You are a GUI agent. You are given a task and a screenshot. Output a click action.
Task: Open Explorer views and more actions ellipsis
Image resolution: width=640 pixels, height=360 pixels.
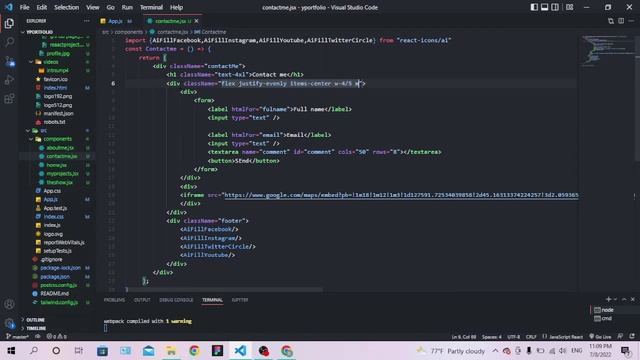[x=87, y=21]
